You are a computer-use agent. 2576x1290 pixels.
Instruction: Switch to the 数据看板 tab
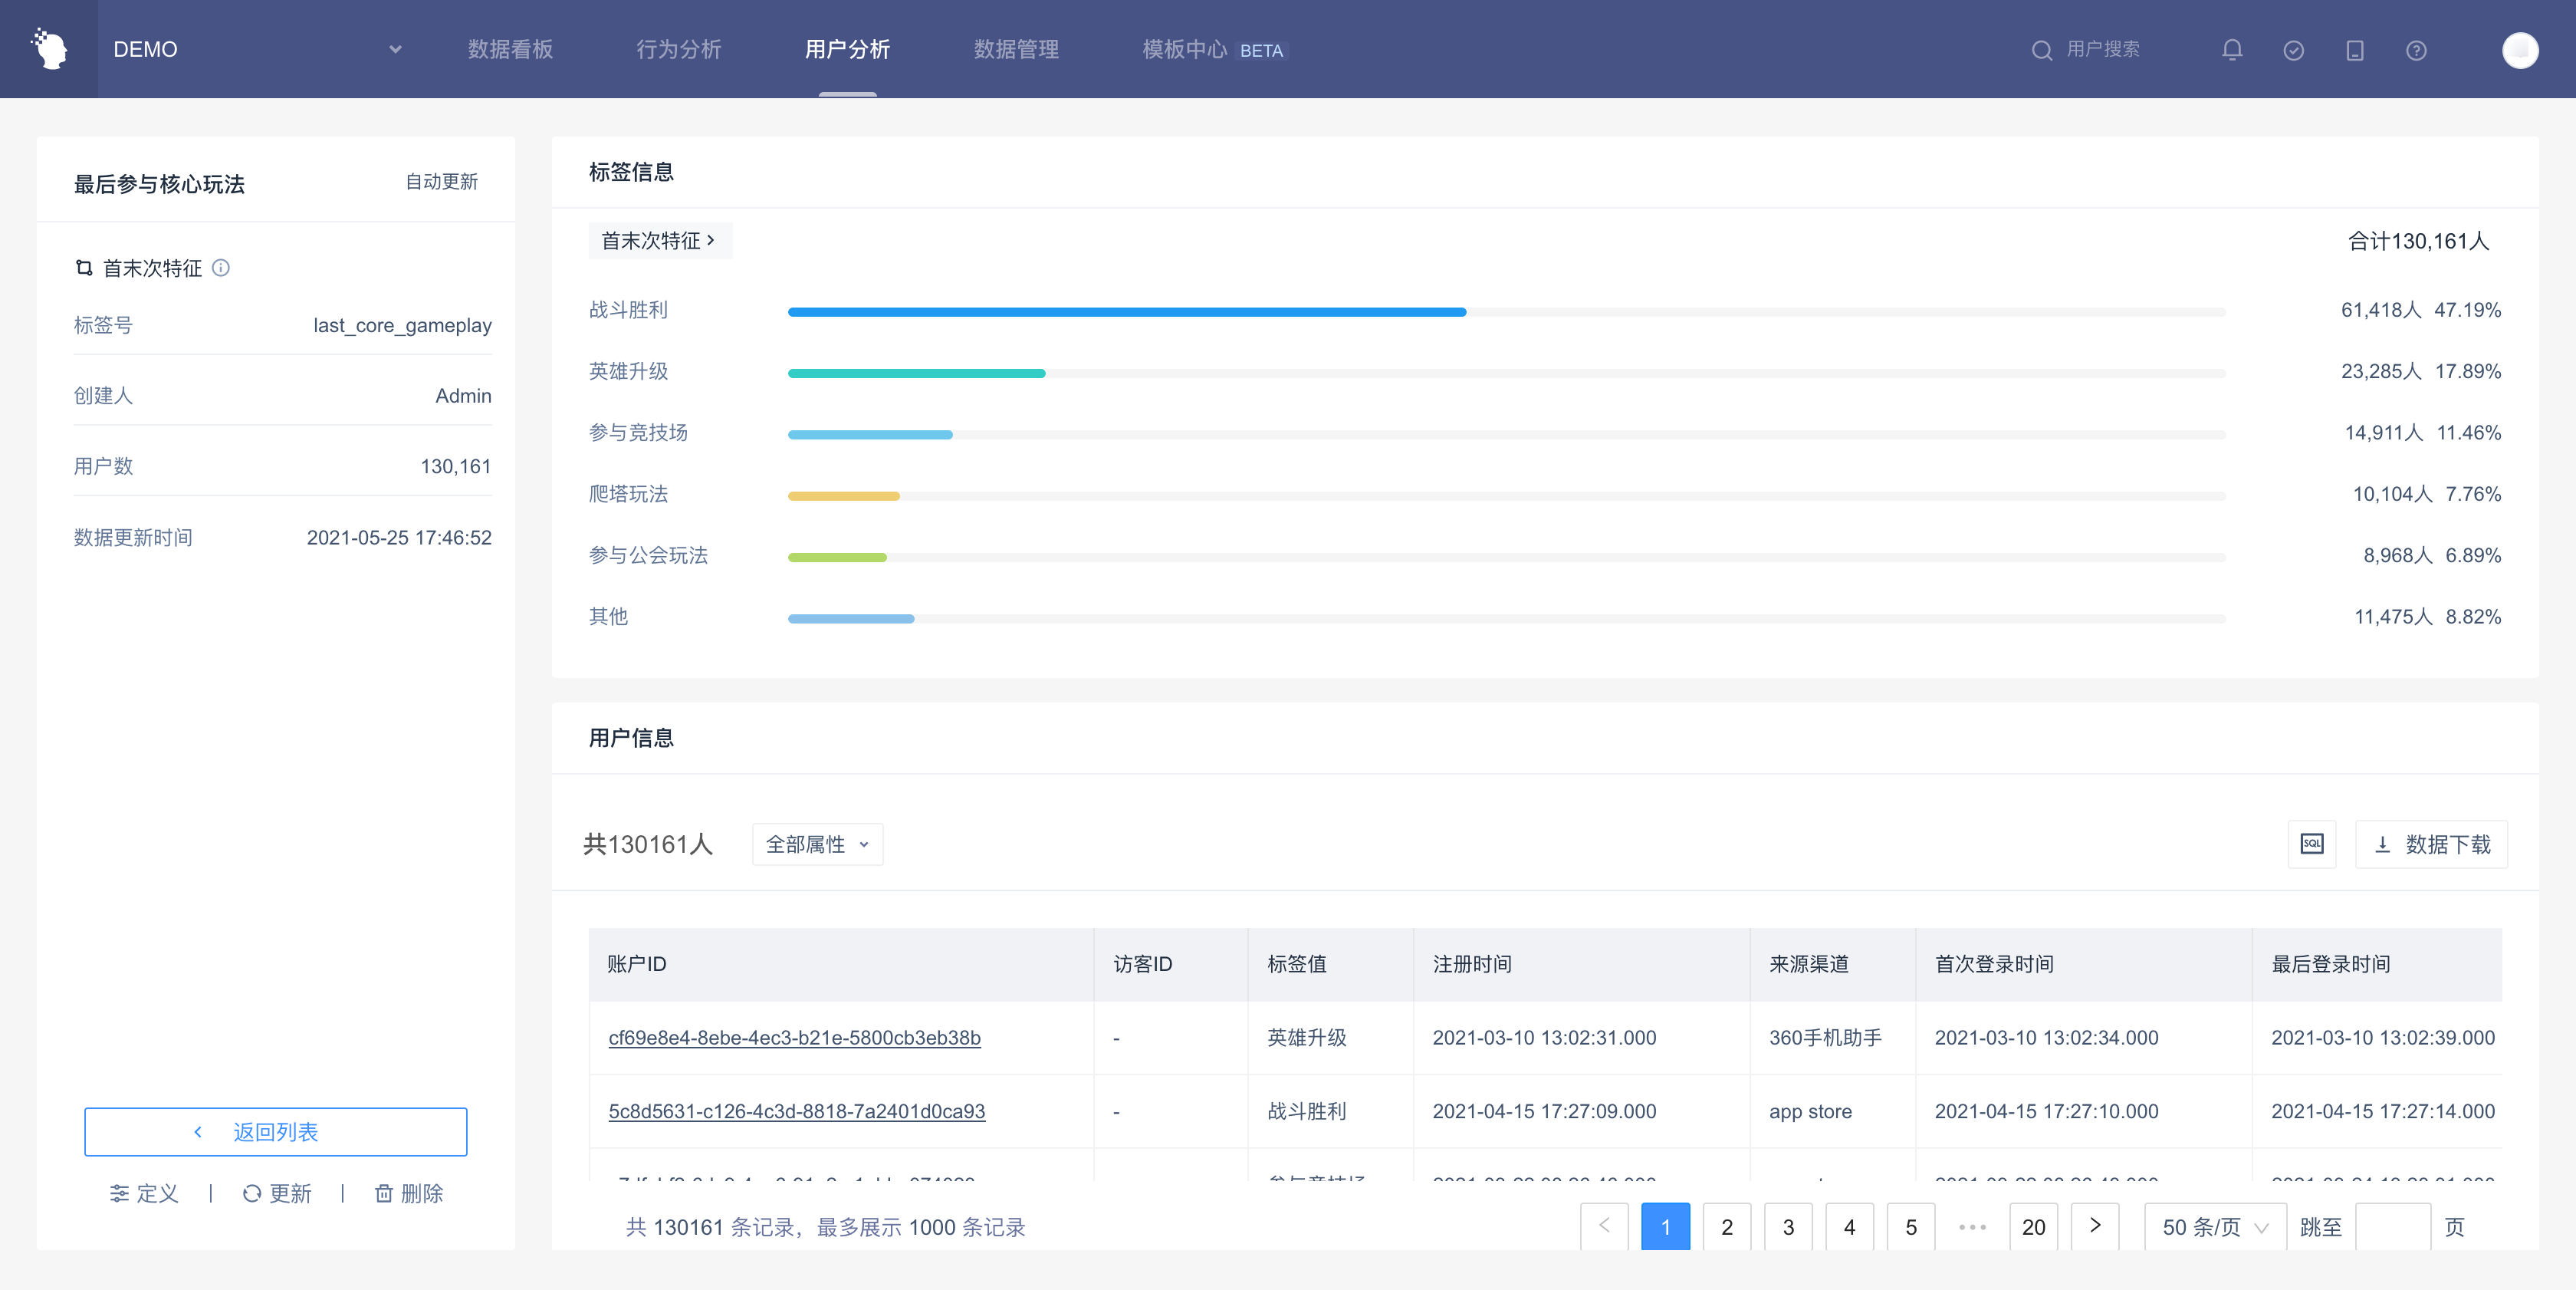510,49
